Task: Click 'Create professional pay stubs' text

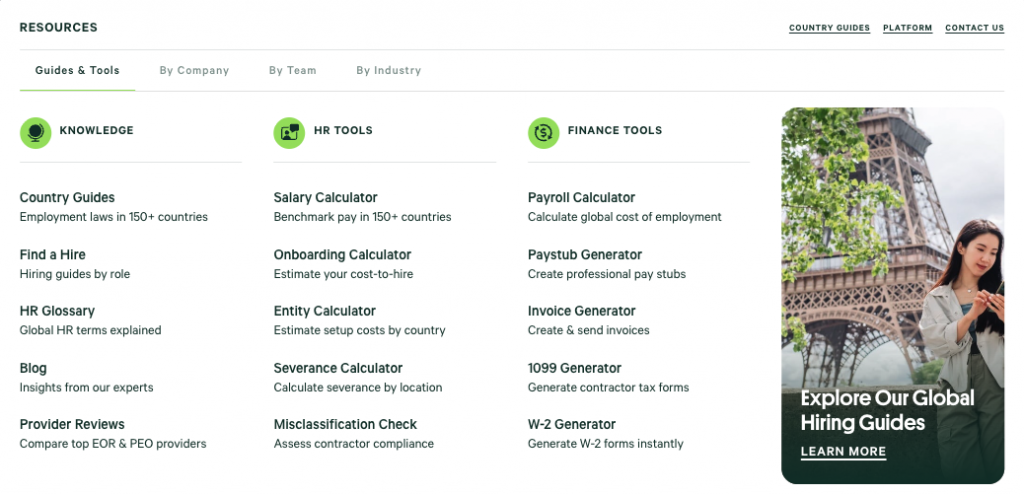Action: [x=607, y=274]
